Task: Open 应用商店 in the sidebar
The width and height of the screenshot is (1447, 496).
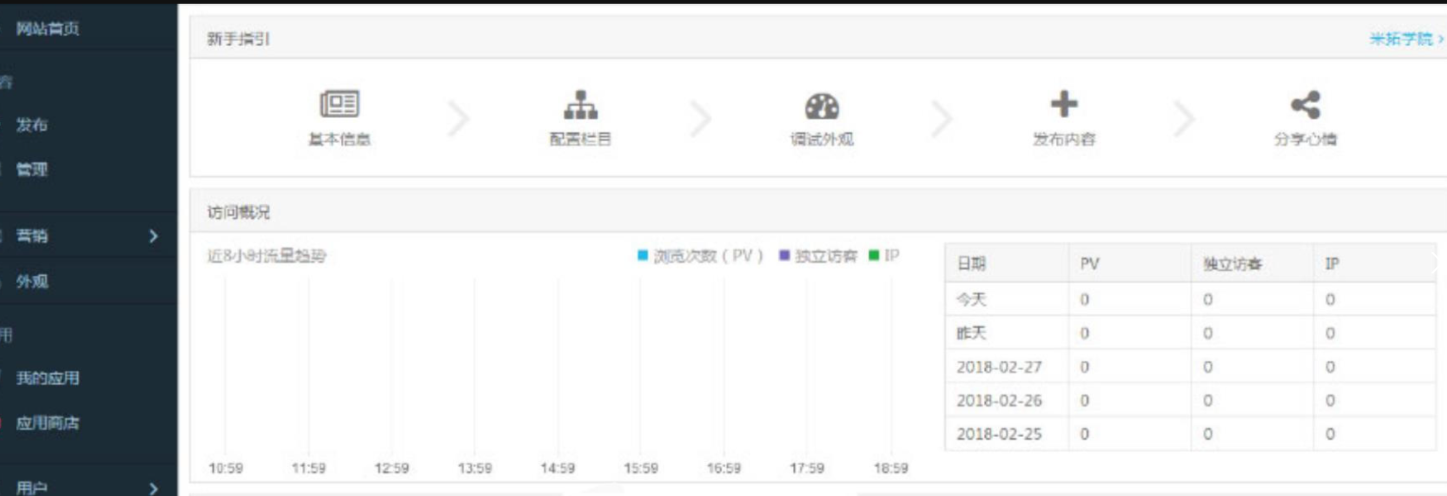Action: [47, 423]
